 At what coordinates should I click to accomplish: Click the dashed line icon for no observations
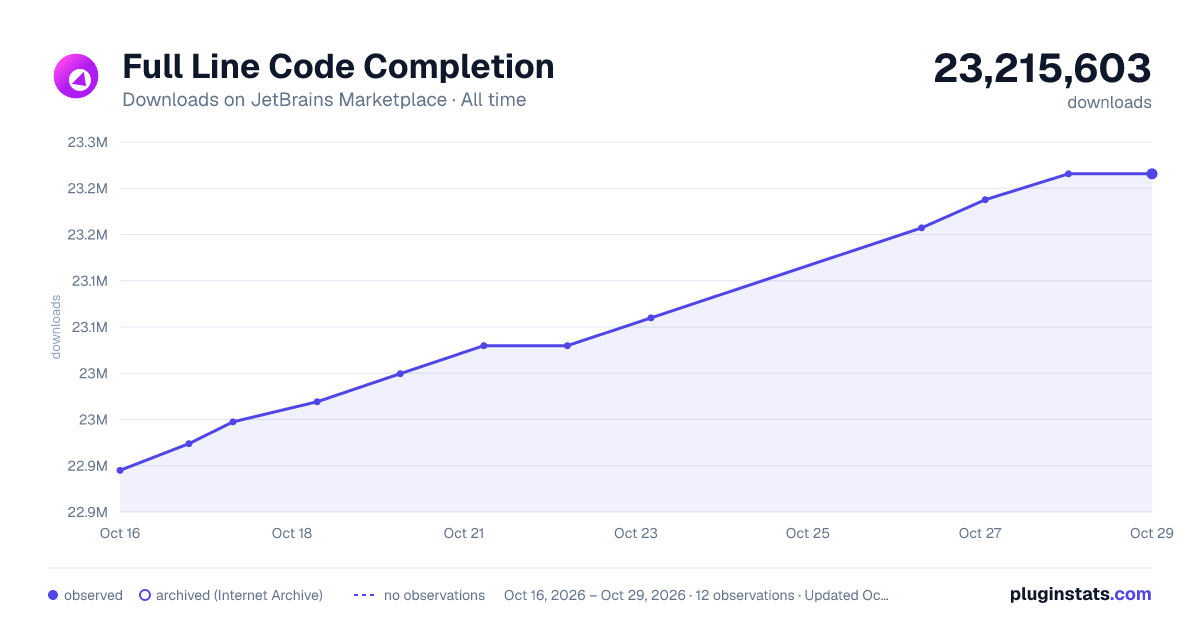[x=364, y=595]
